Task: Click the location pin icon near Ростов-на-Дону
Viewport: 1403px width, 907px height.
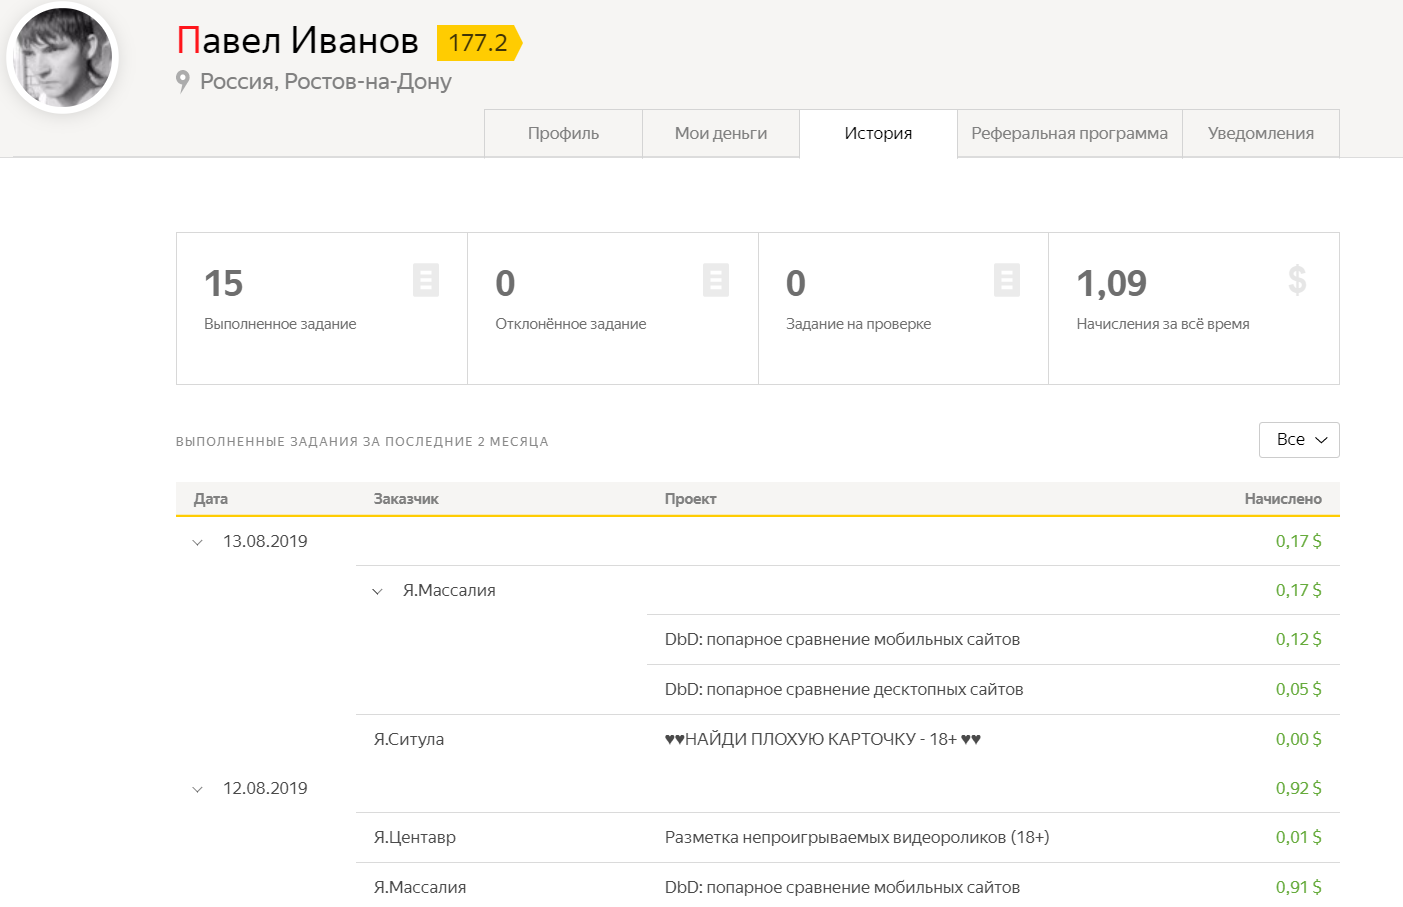Action: tap(182, 81)
